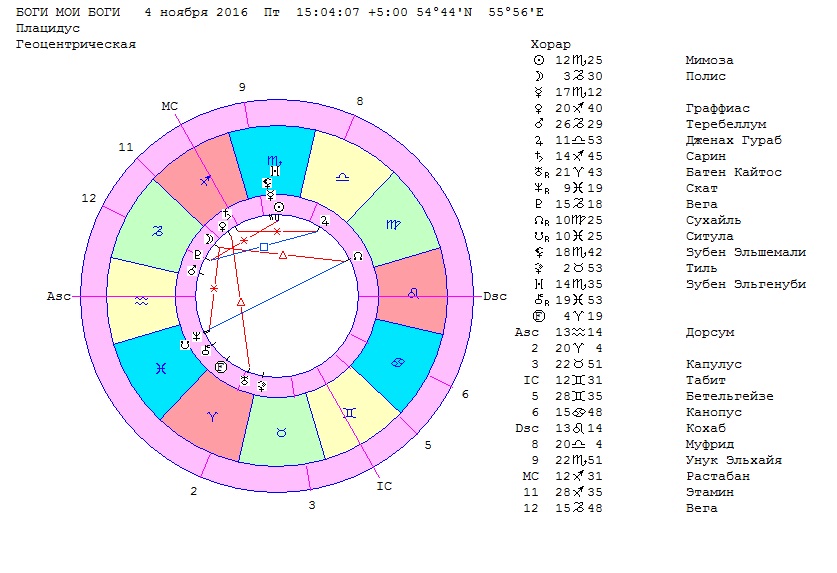Screen dimensions: 837x573
Task: Select the Mars symbol in the planet list
Action: tap(541, 124)
